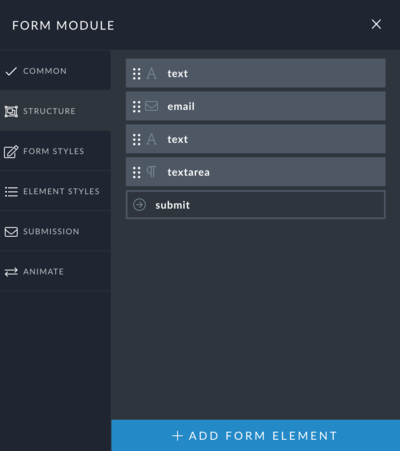Open the Element Styles tab
This screenshot has width=400, height=451.
click(55, 191)
